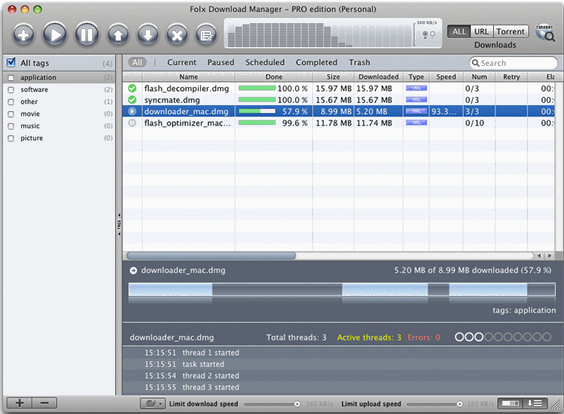This screenshot has width=564, height=414.
Task: Show Paused downloads
Action: click(x=220, y=62)
